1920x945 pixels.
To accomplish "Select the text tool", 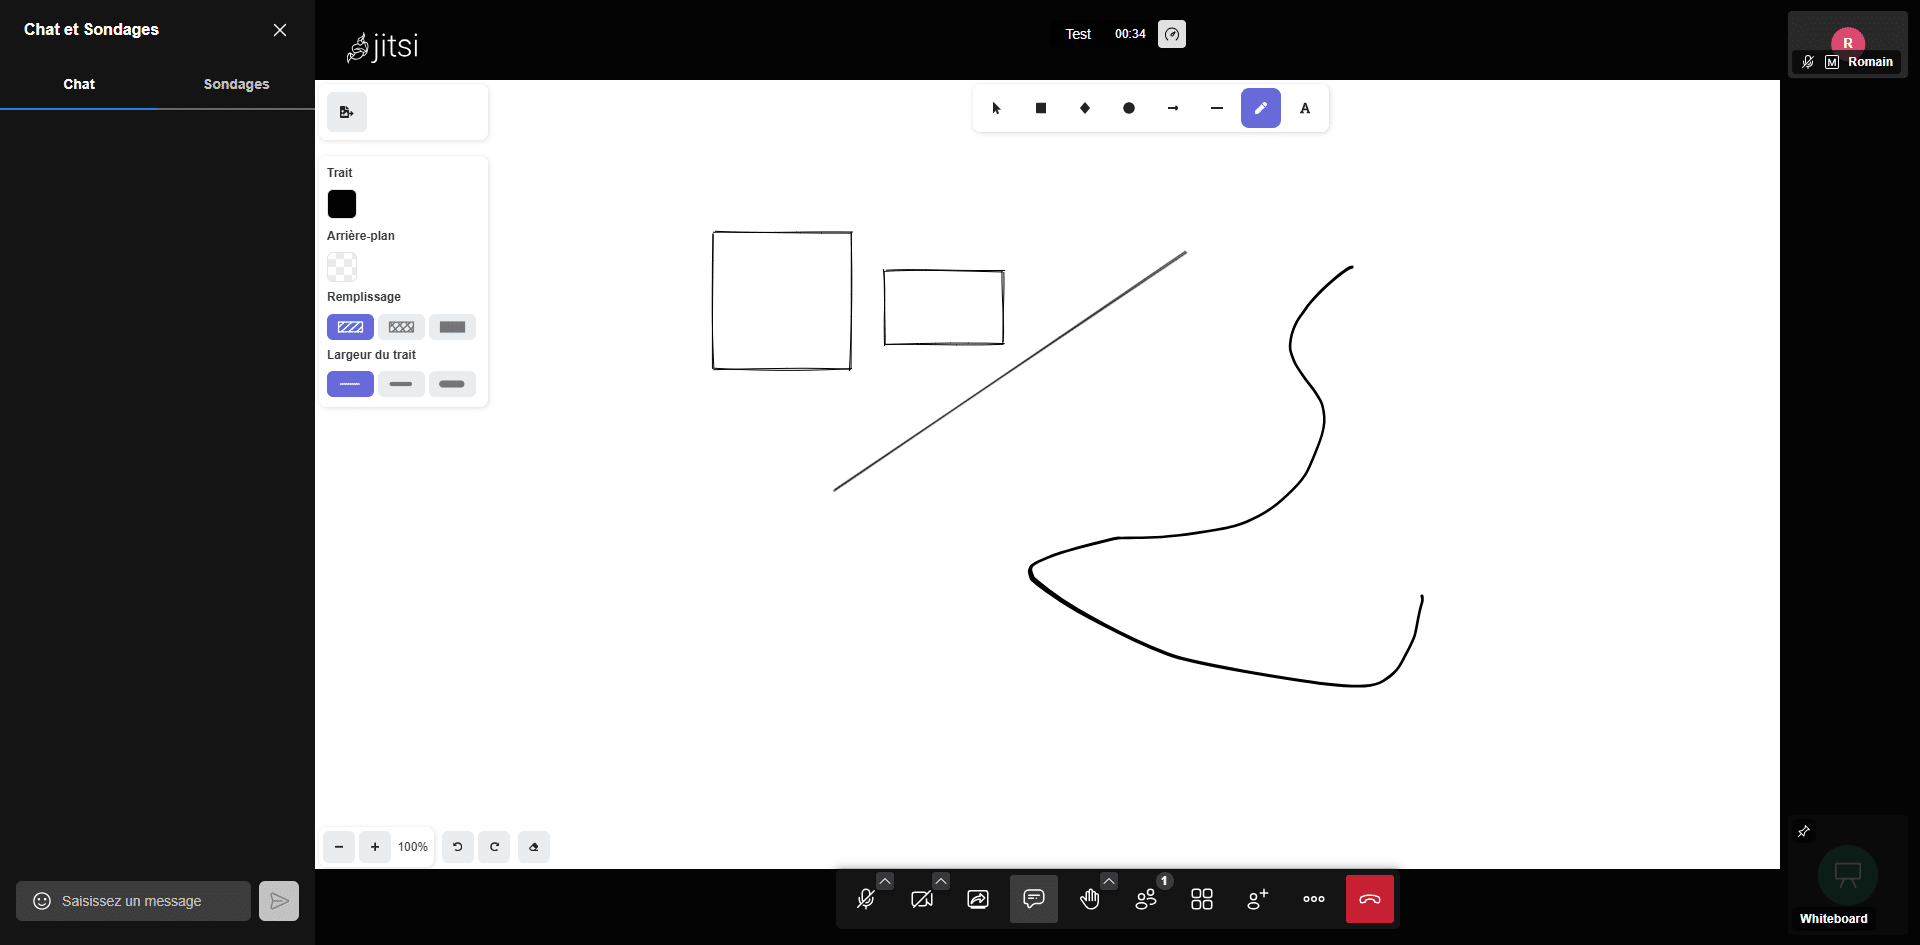I will point(1305,108).
